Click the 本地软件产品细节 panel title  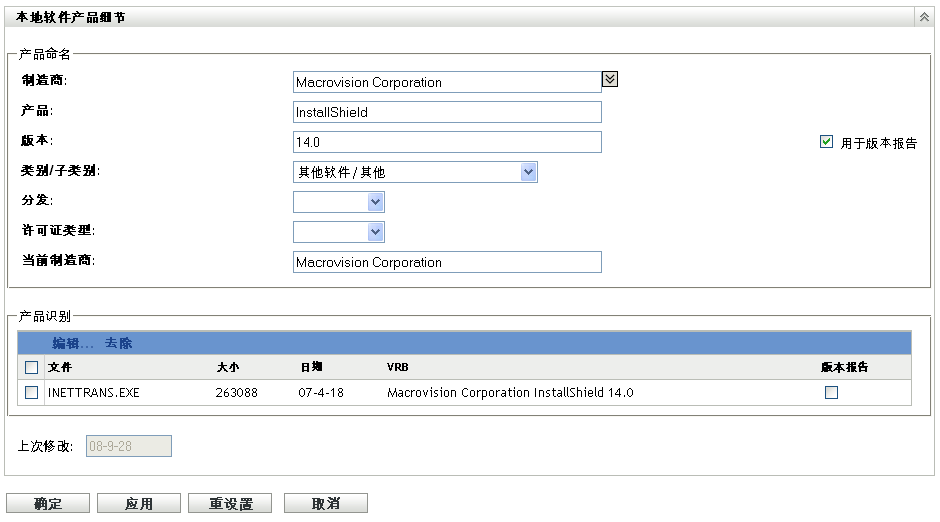pyautogui.click(x=71, y=17)
